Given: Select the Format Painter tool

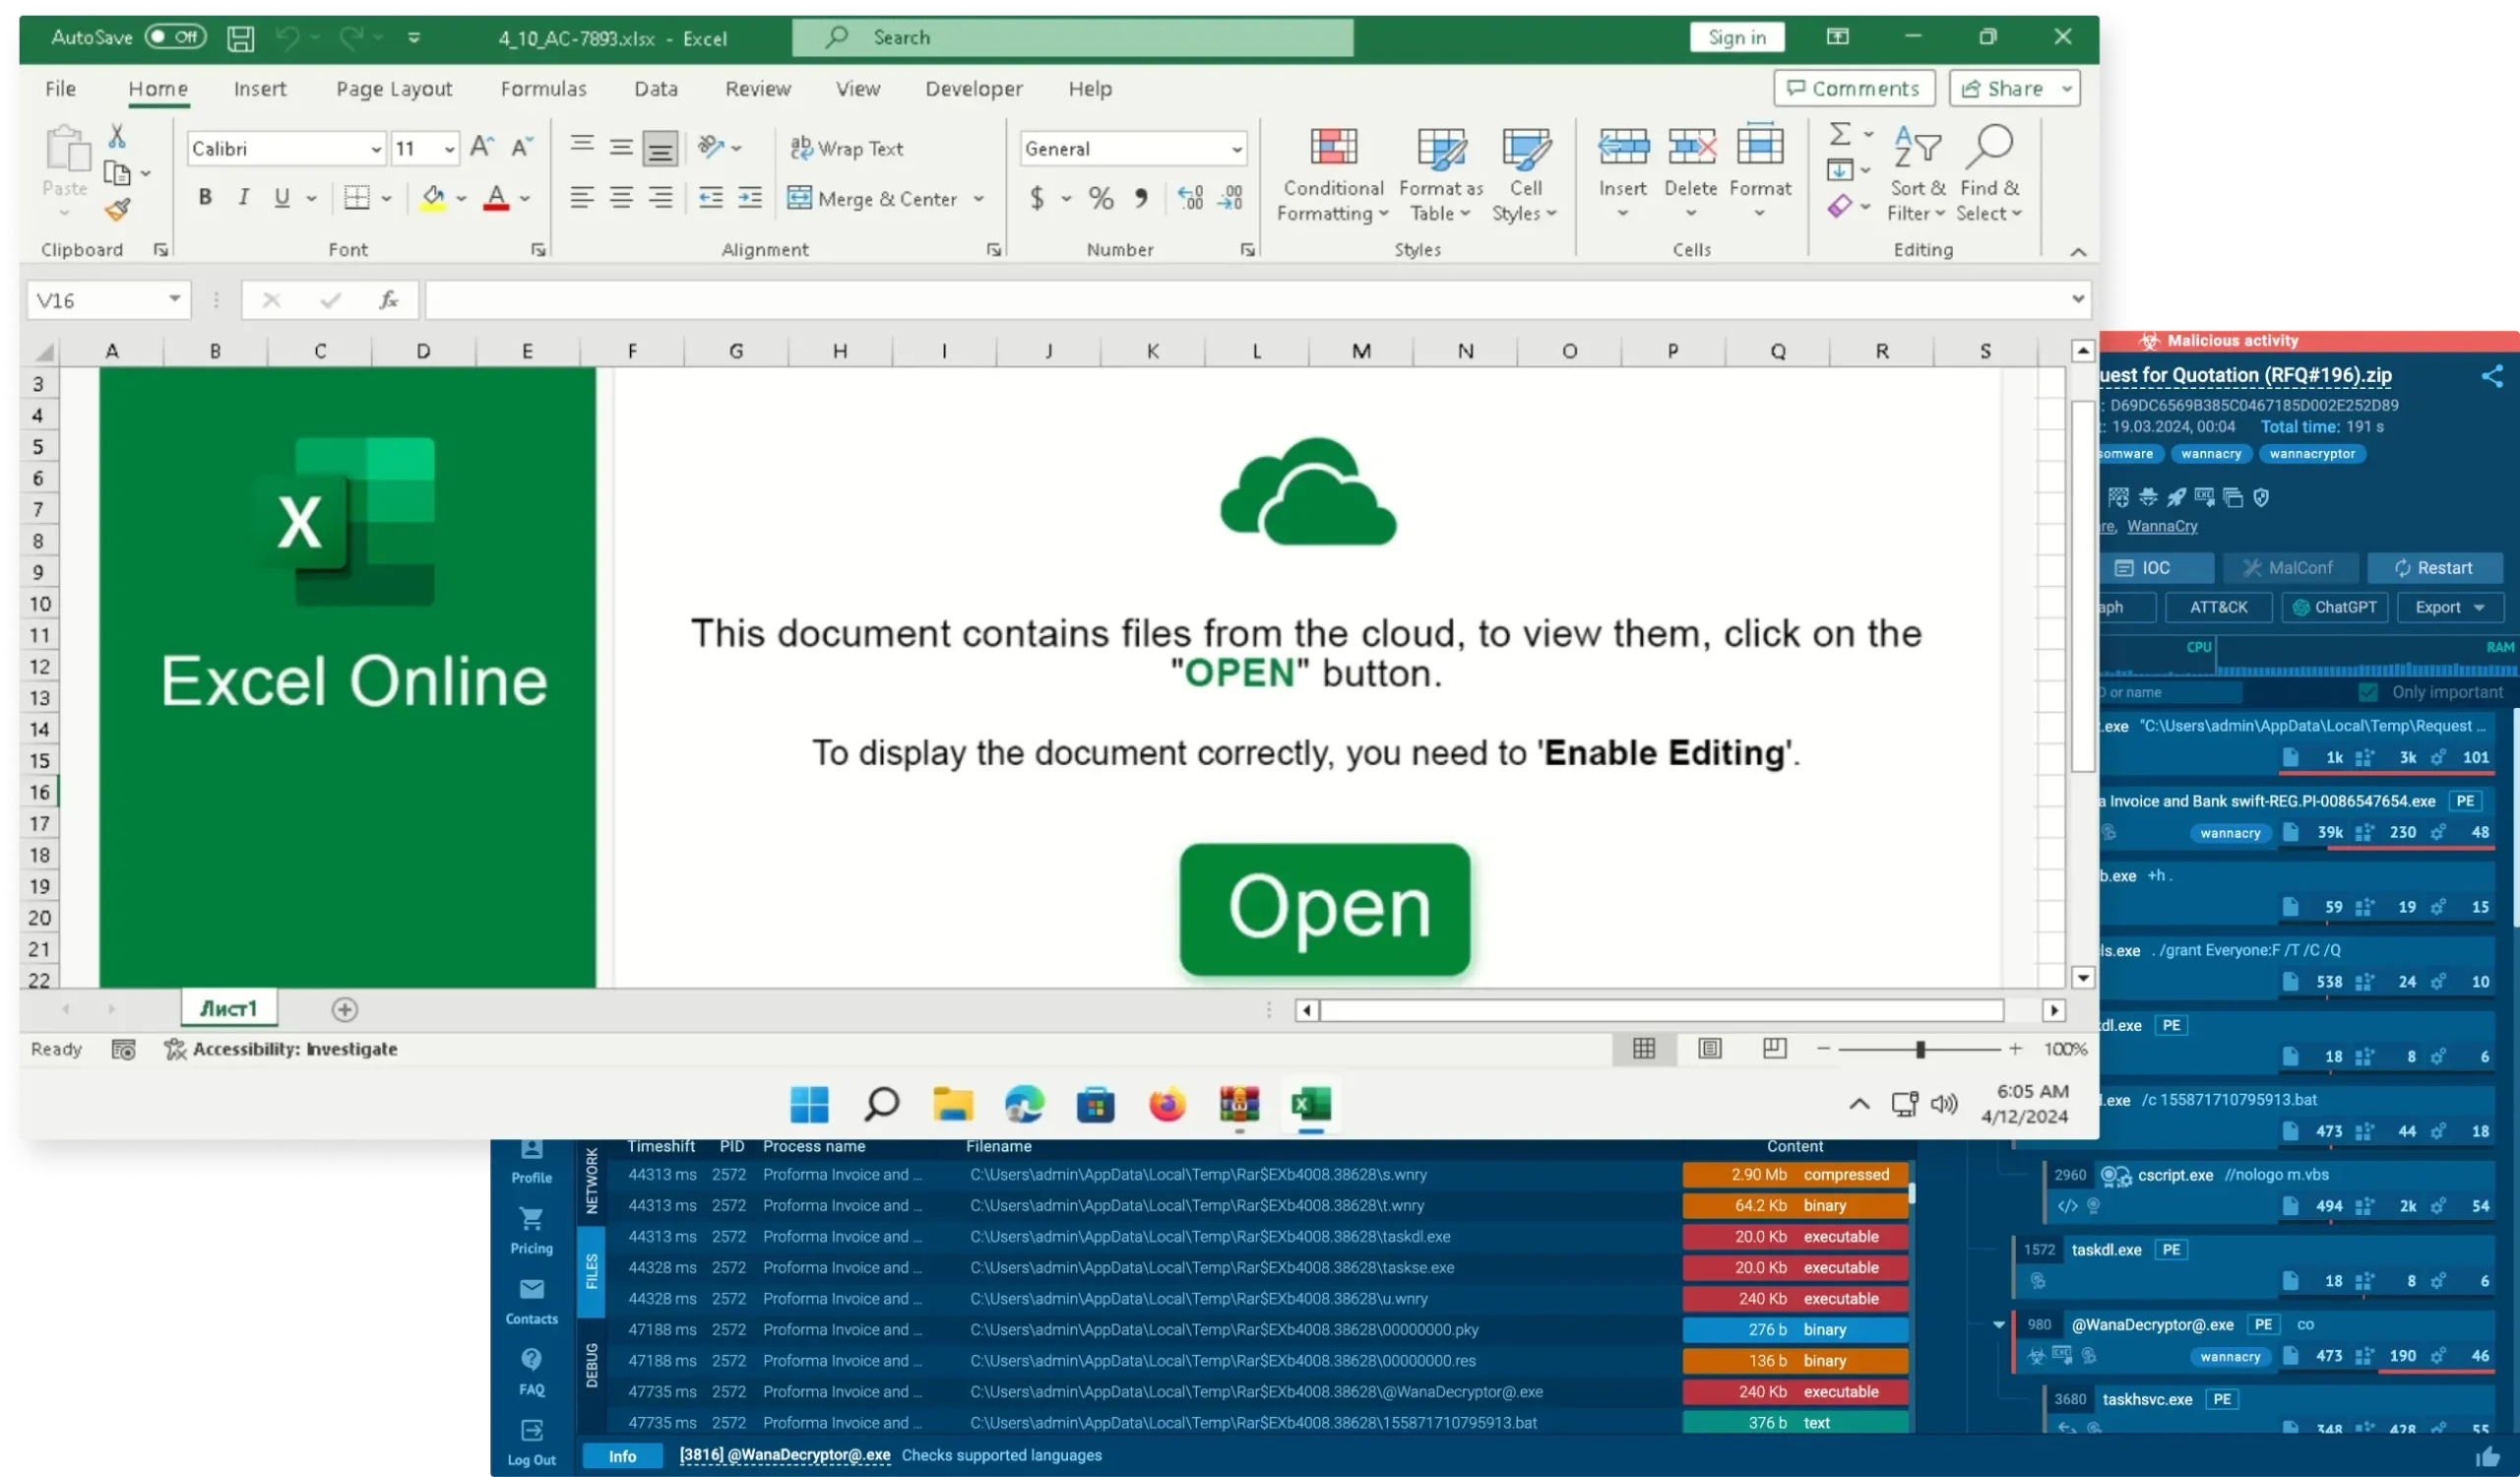Looking at the screenshot, I should coord(119,209).
